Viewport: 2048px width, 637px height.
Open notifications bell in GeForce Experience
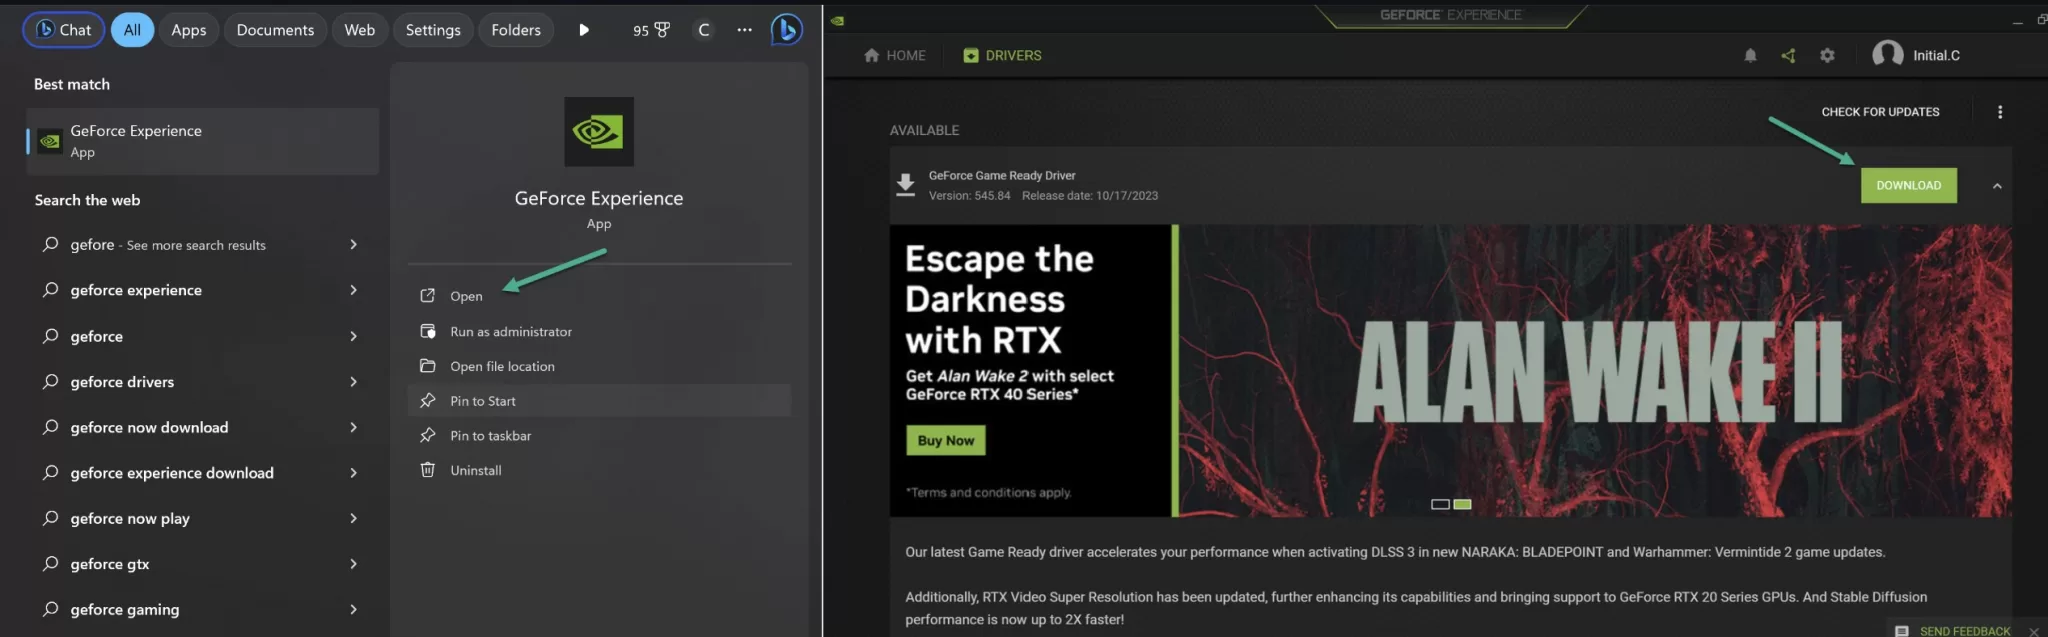tap(1750, 56)
